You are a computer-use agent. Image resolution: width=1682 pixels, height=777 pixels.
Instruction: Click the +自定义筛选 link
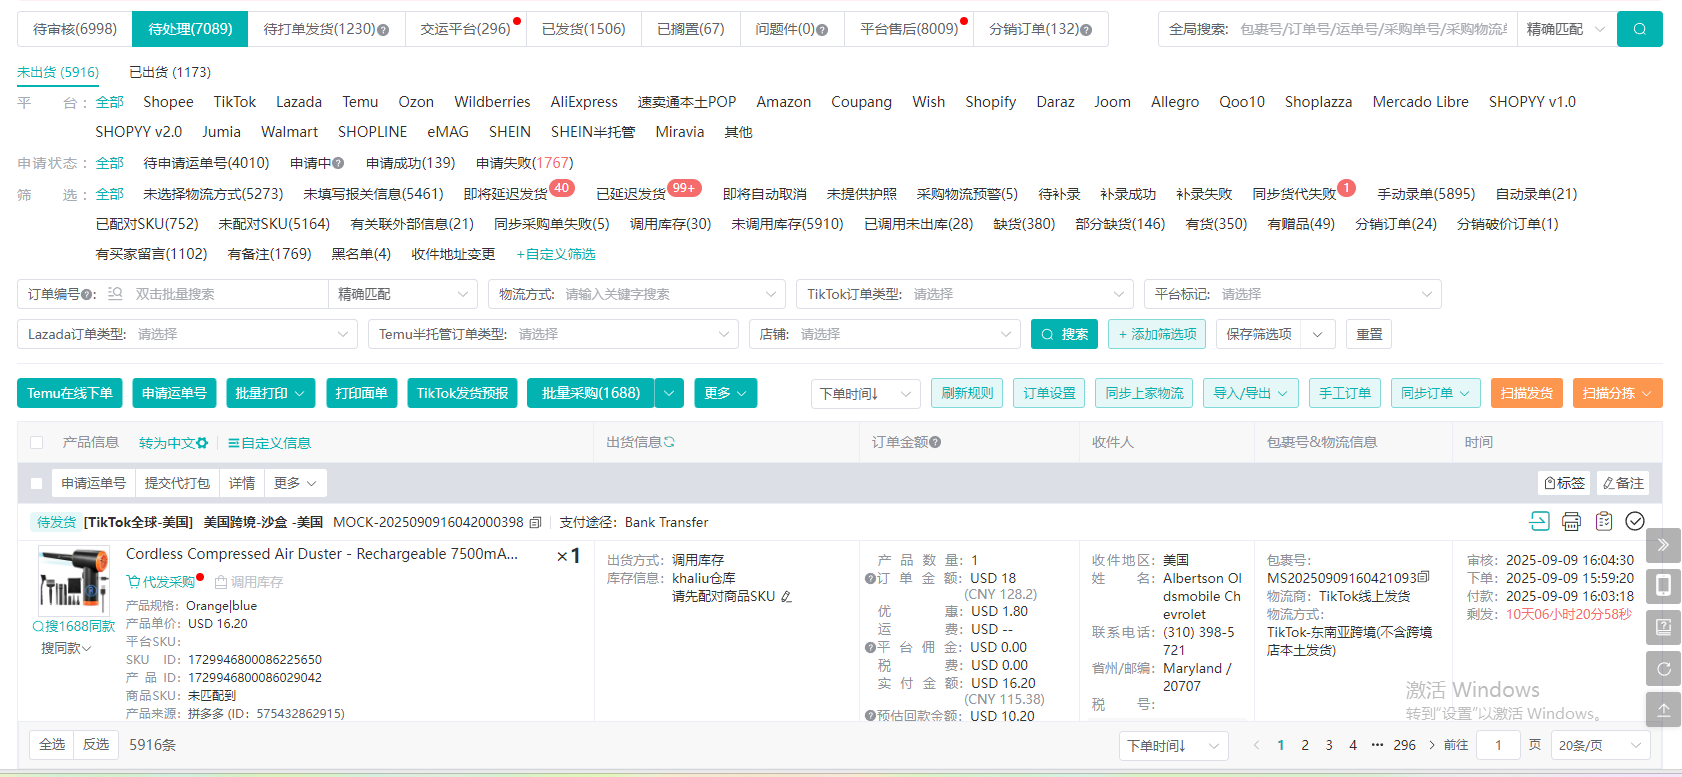(x=556, y=254)
